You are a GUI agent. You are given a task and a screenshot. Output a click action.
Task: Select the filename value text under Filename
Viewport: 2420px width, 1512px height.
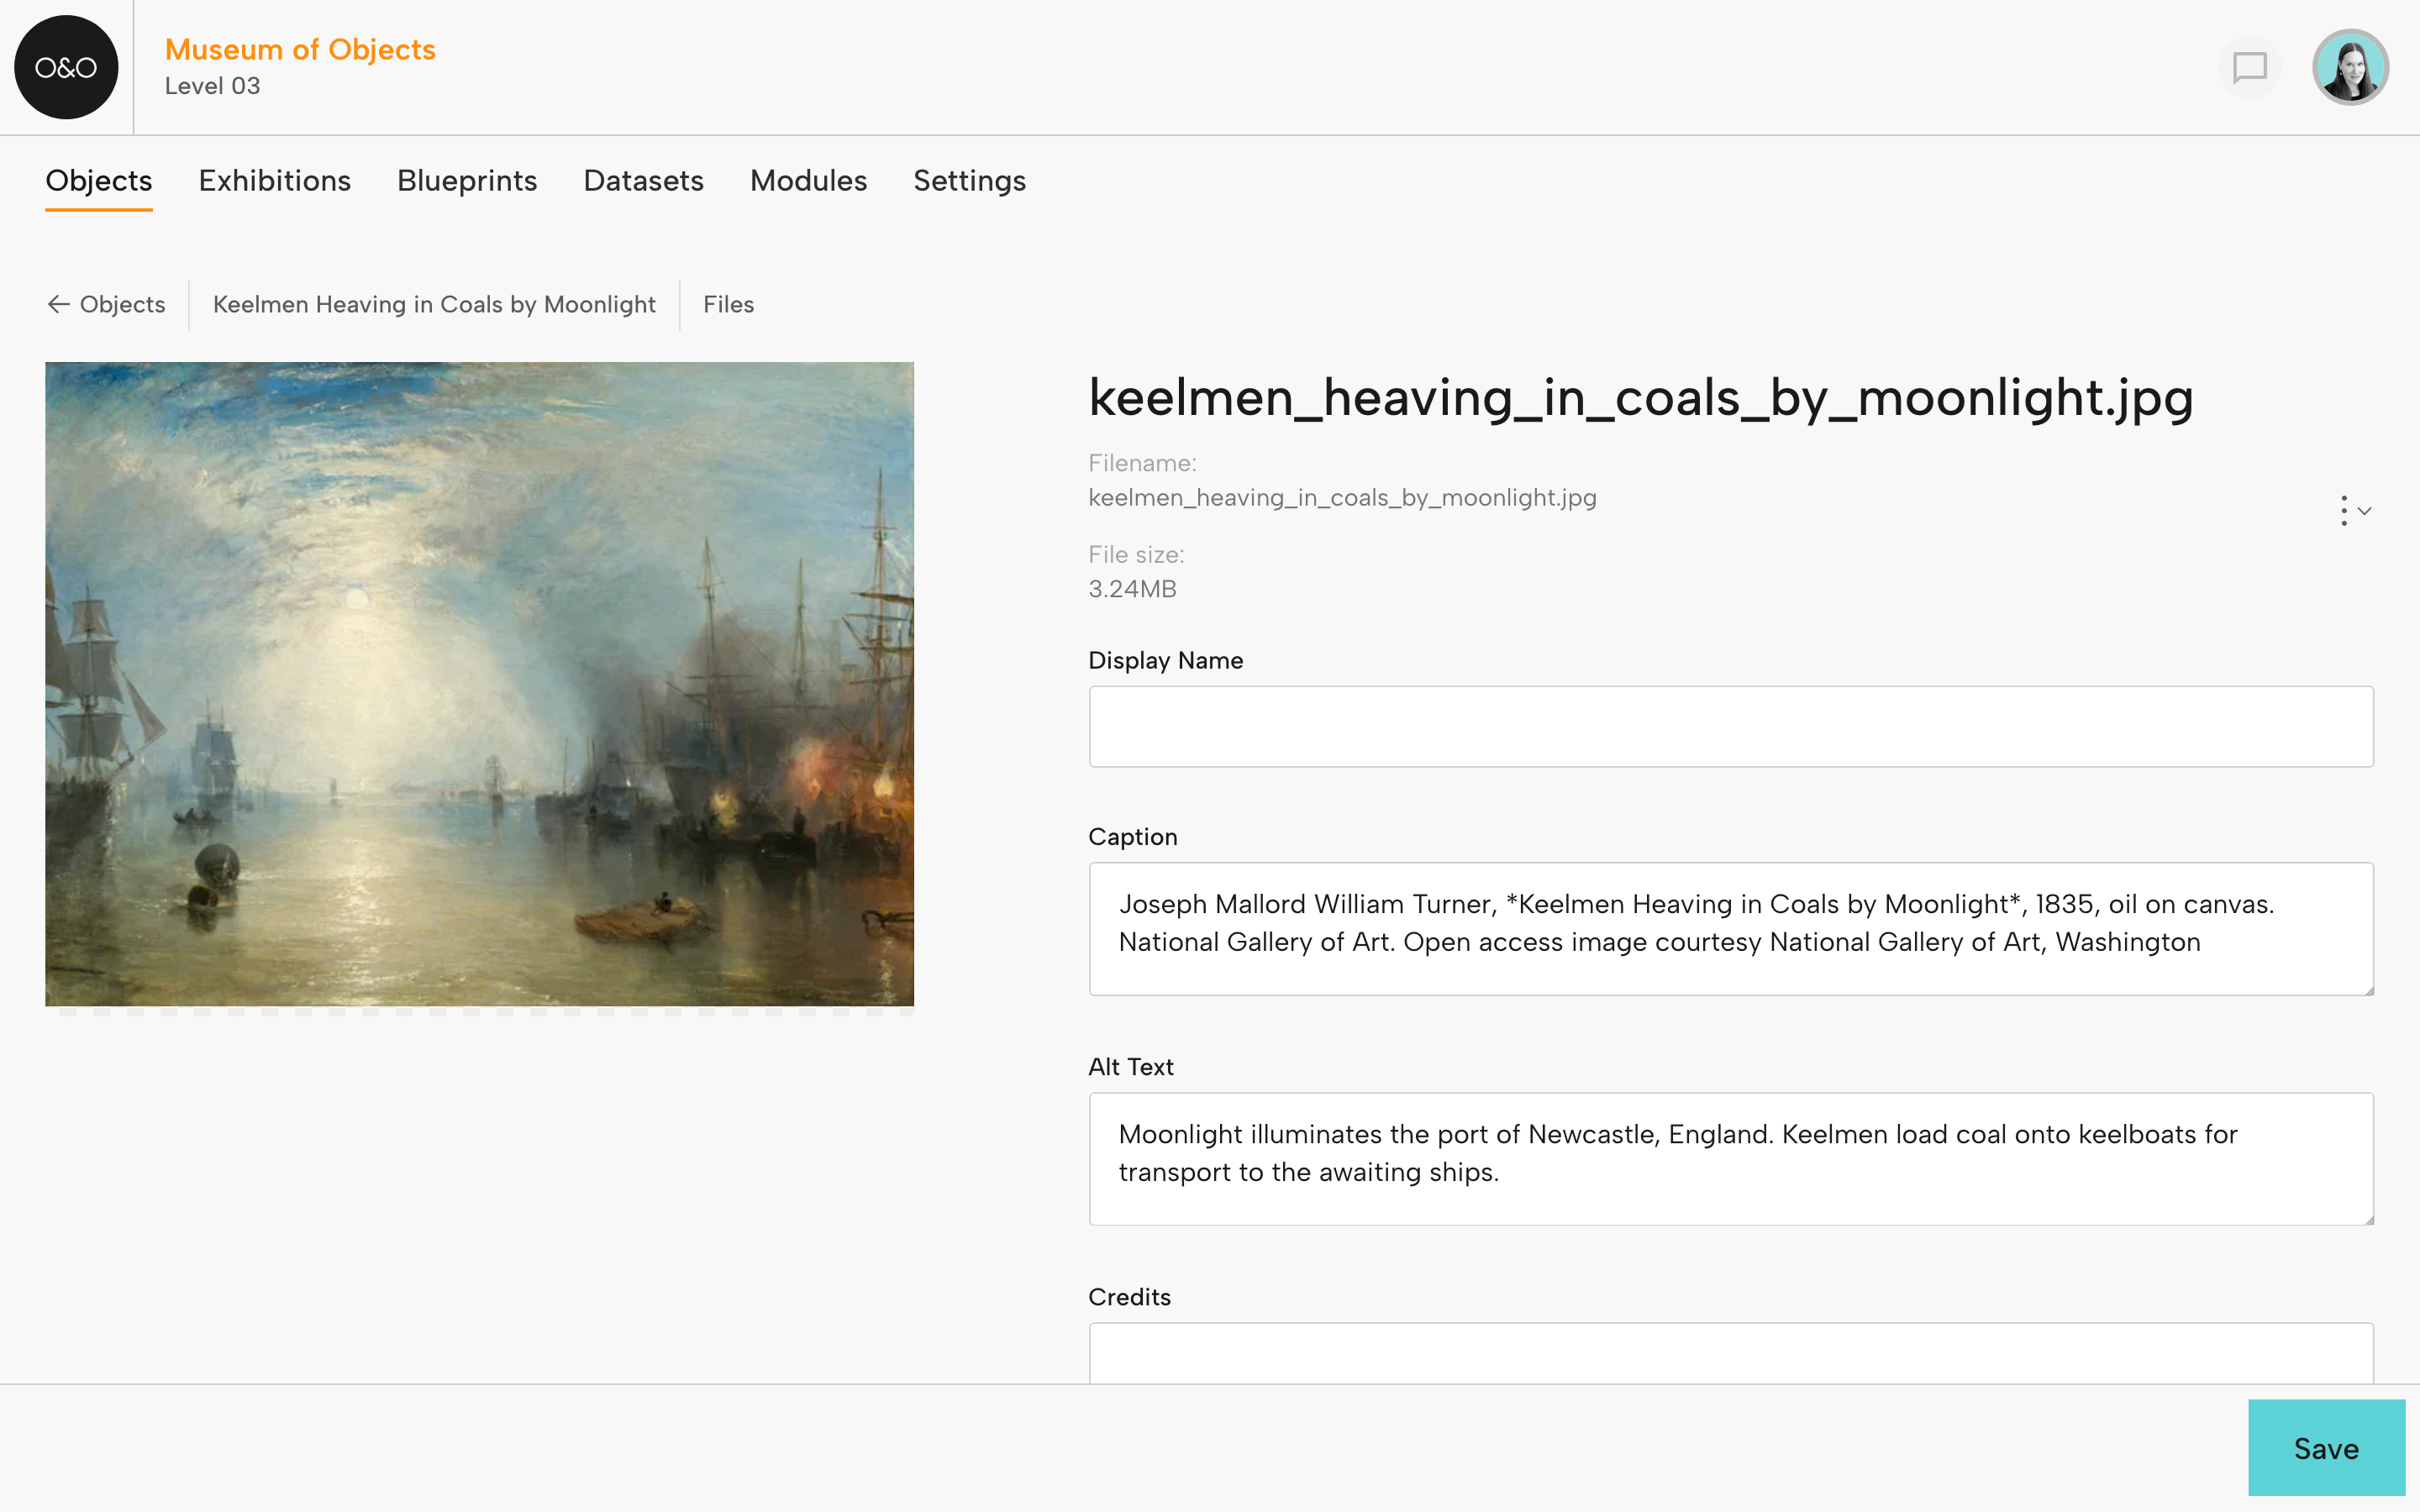point(1342,498)
